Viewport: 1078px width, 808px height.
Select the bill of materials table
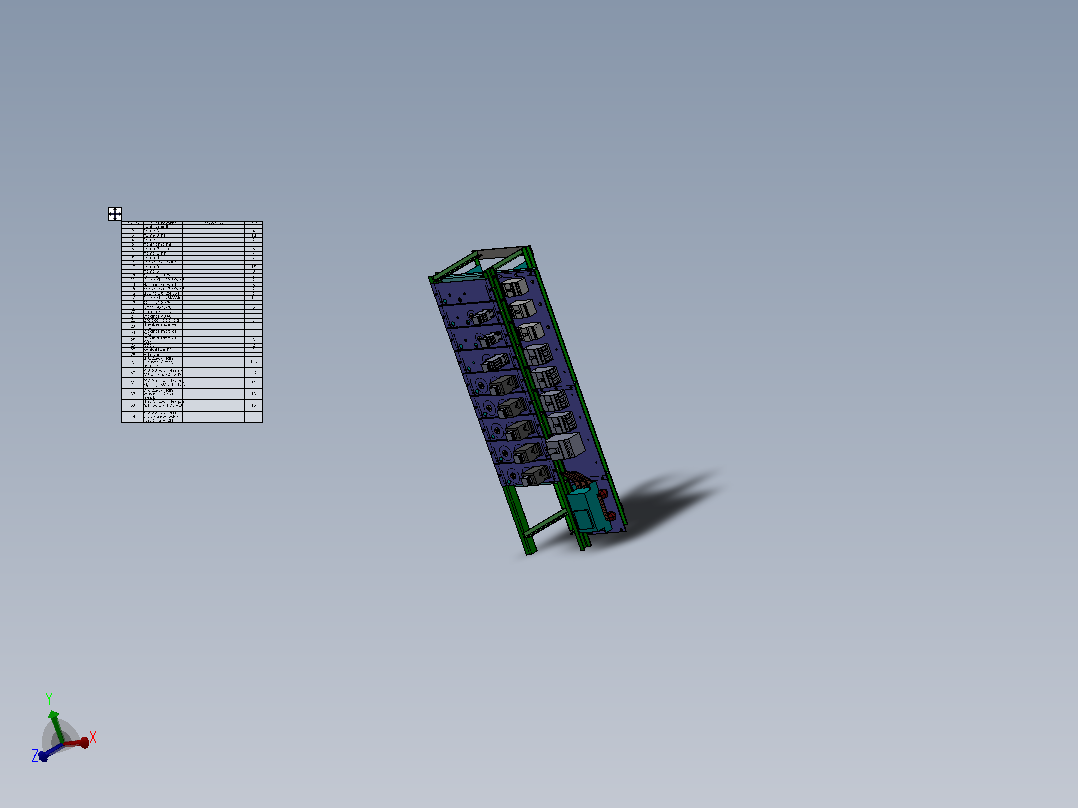[192, 322]
